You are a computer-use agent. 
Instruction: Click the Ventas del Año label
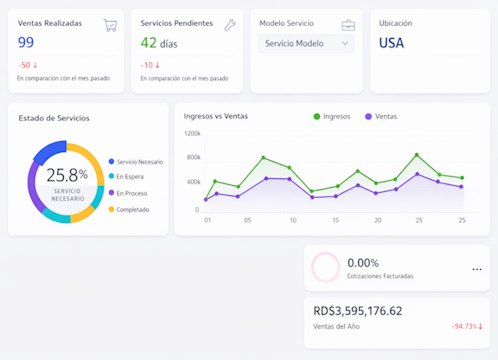pos(336,326)
